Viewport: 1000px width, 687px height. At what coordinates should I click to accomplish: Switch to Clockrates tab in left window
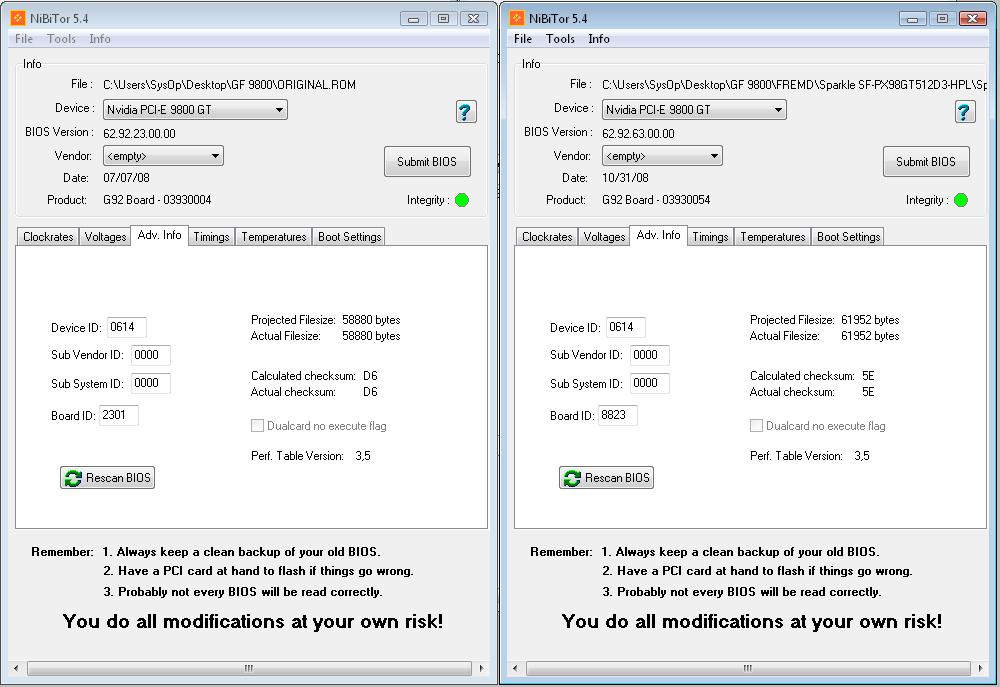click(48, 237)
